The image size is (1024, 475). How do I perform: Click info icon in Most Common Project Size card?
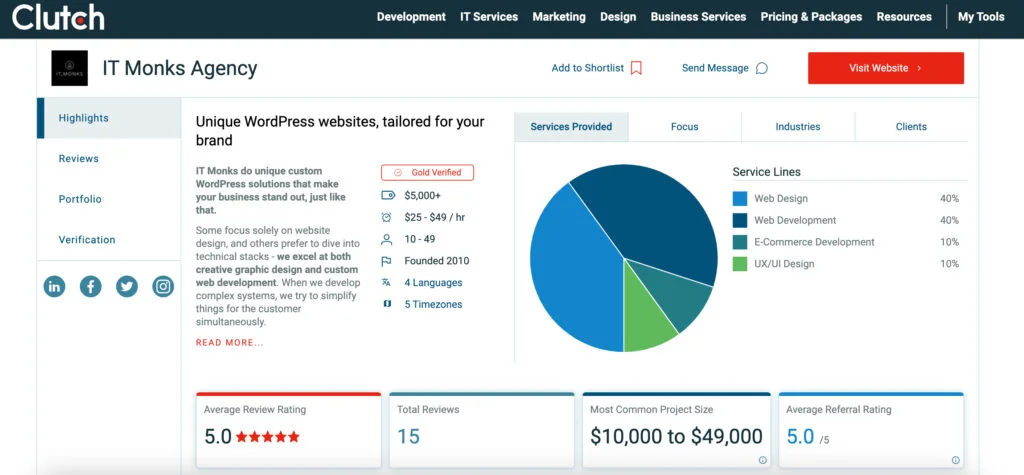pos(762,460)
